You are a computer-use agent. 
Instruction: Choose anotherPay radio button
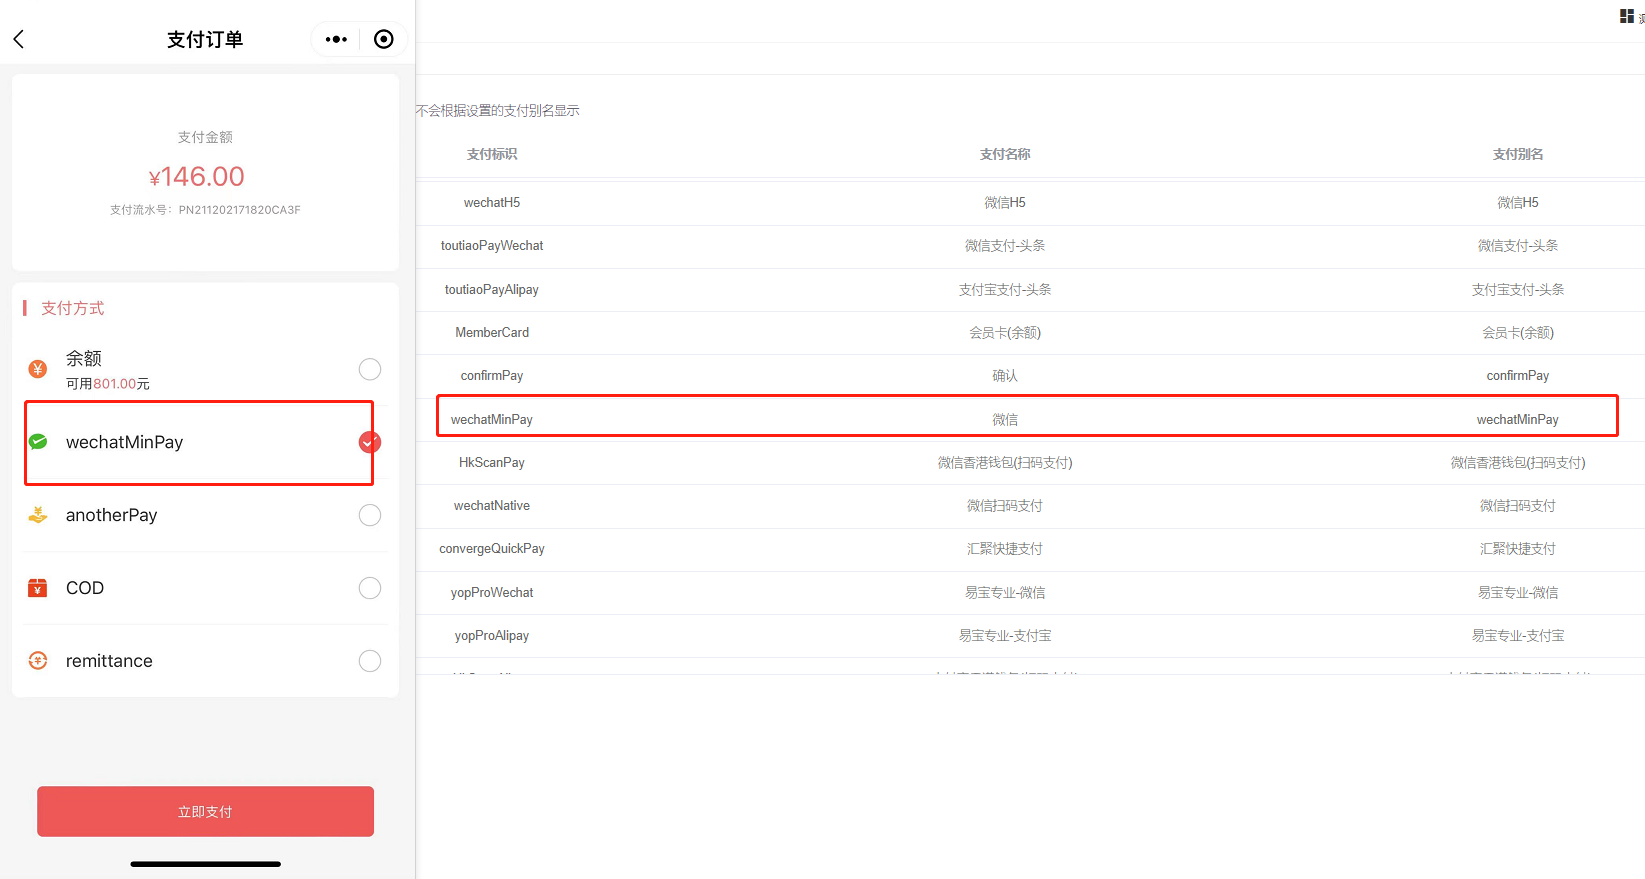tap(370, 515)
